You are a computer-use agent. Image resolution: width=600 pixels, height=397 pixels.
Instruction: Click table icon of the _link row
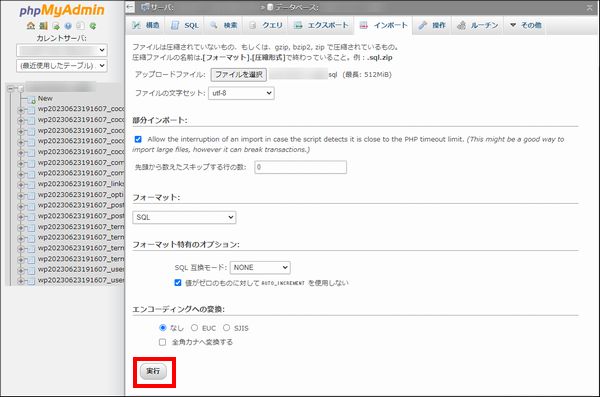tap(31, 185)
